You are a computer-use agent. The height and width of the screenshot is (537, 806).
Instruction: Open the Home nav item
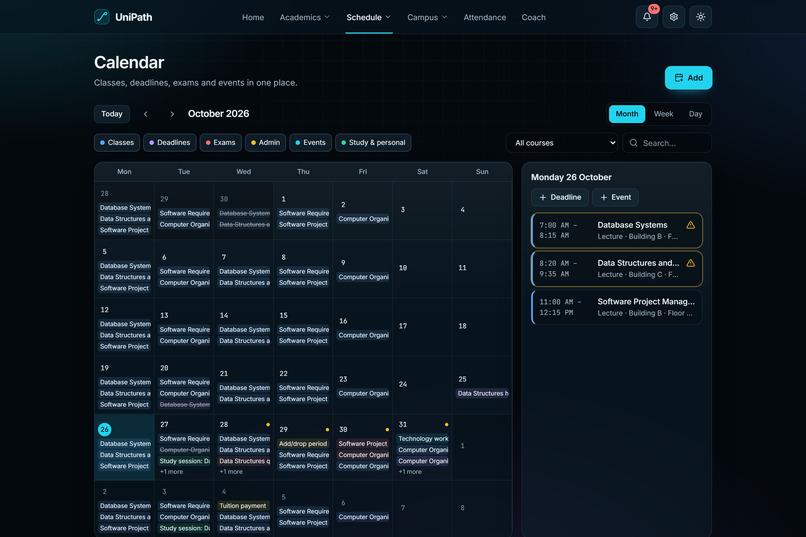click(x=253, y=17)
